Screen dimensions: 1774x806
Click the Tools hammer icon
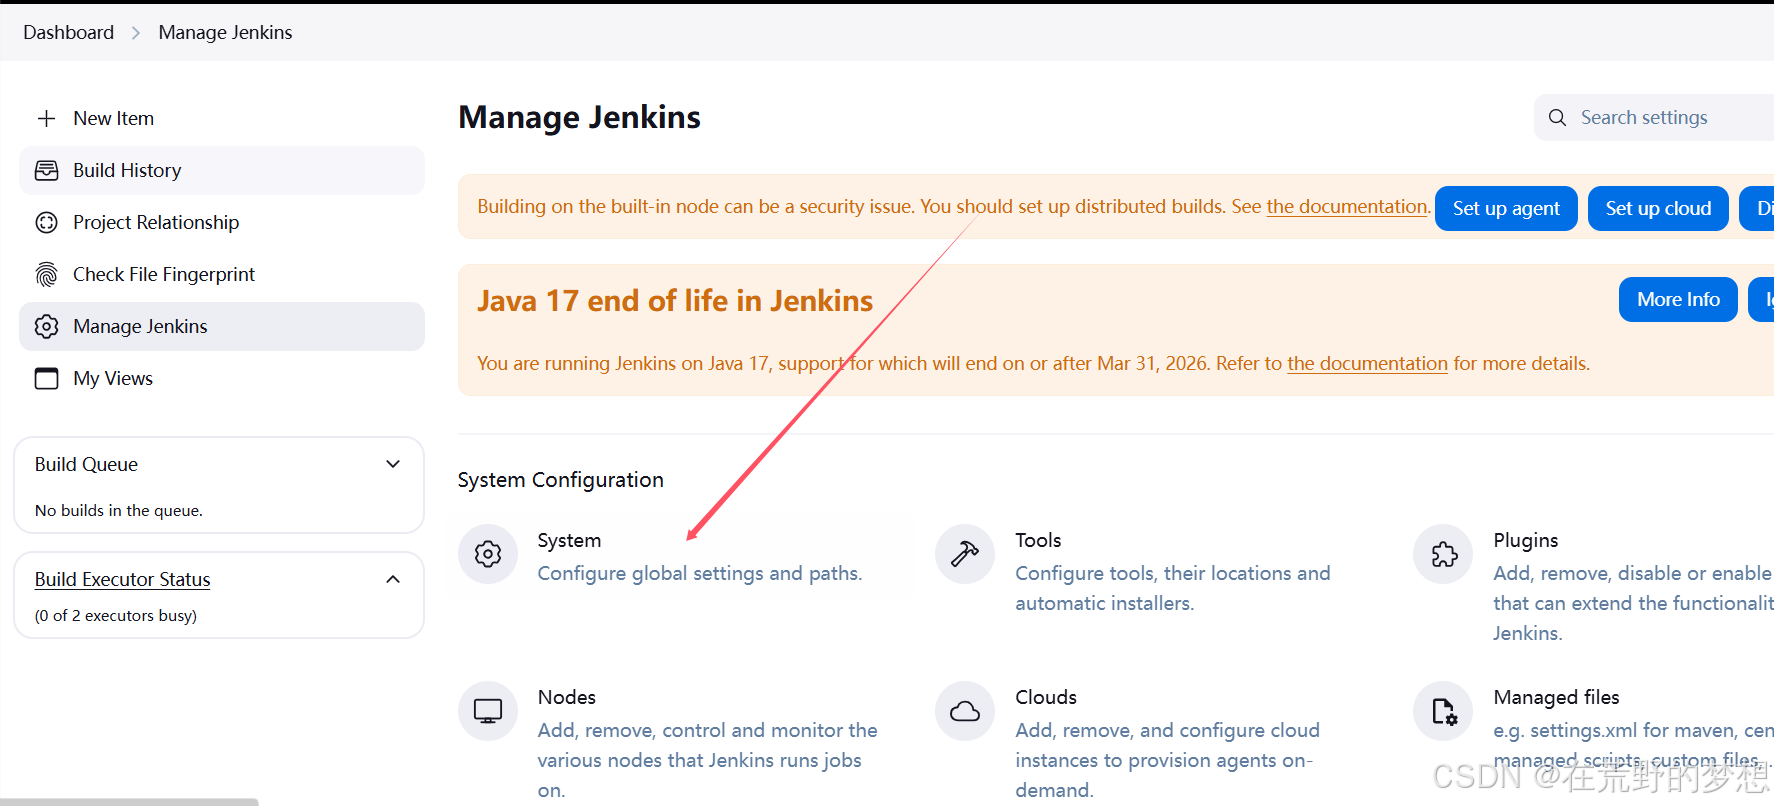click(x=965, y=554)
